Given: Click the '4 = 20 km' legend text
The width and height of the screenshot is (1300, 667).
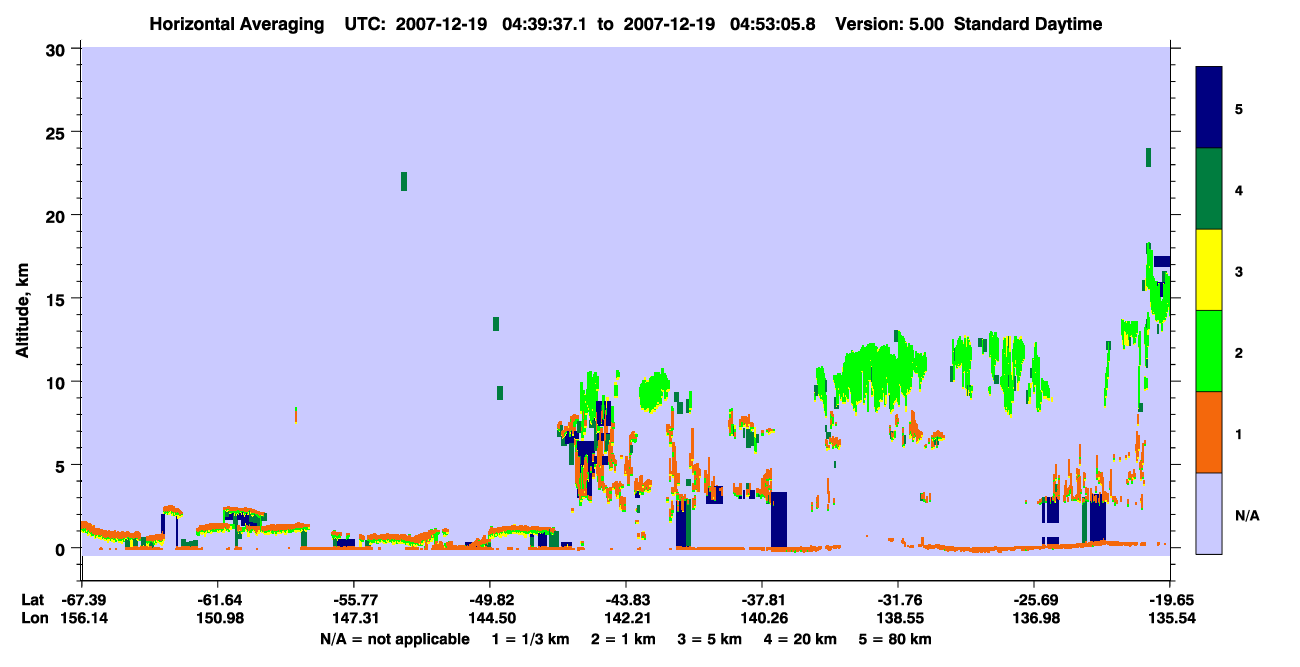Looking at the screenshot, I should click(x=799, y=639).
